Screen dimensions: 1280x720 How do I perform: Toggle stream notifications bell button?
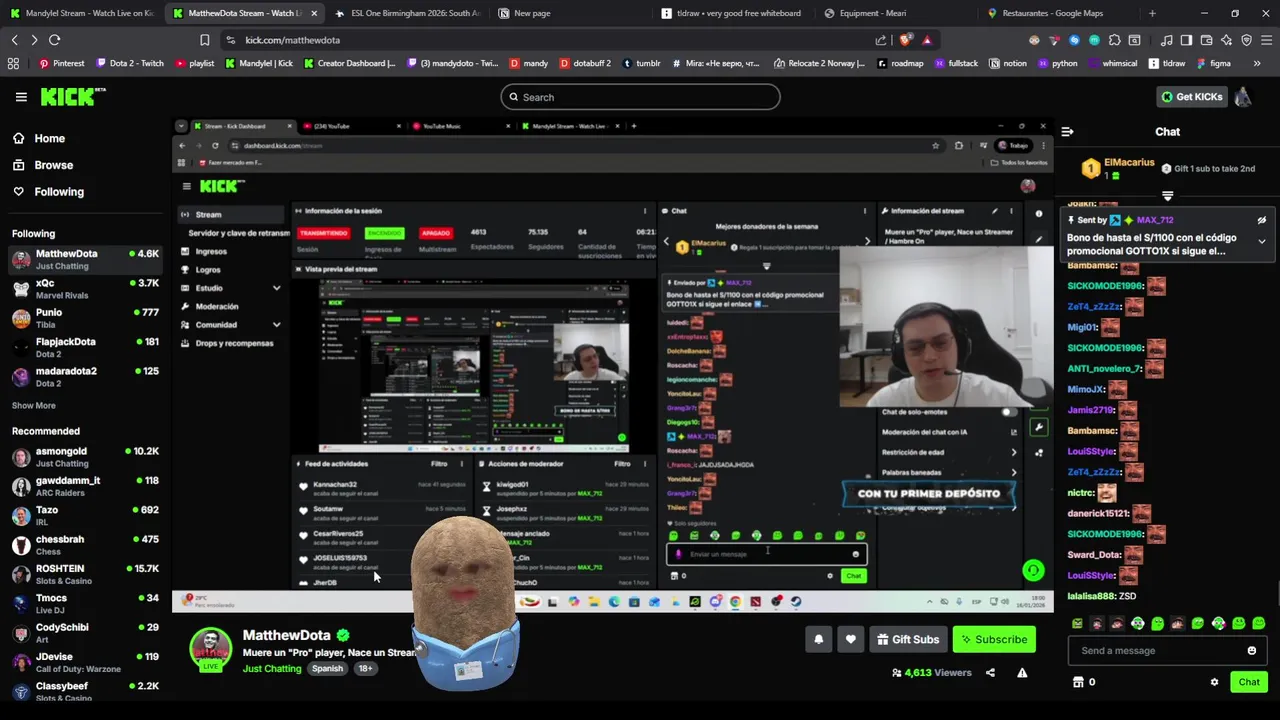(819, 640)
